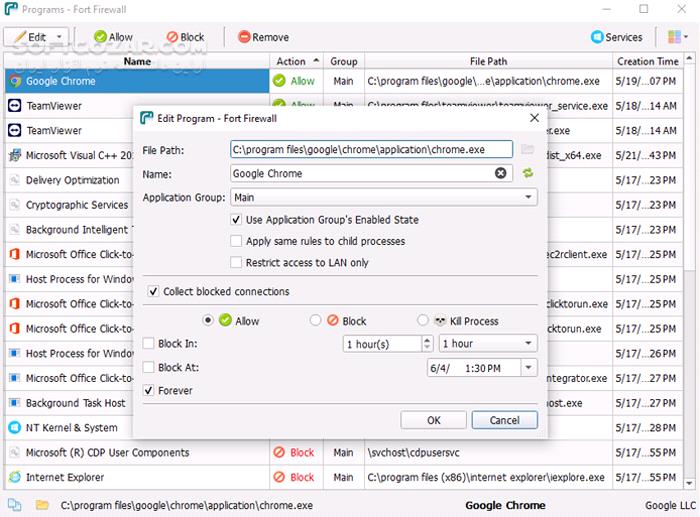Click the copy path icon in status bar
The height and width of the screenshot is (517, 700).
pos(14,505)
